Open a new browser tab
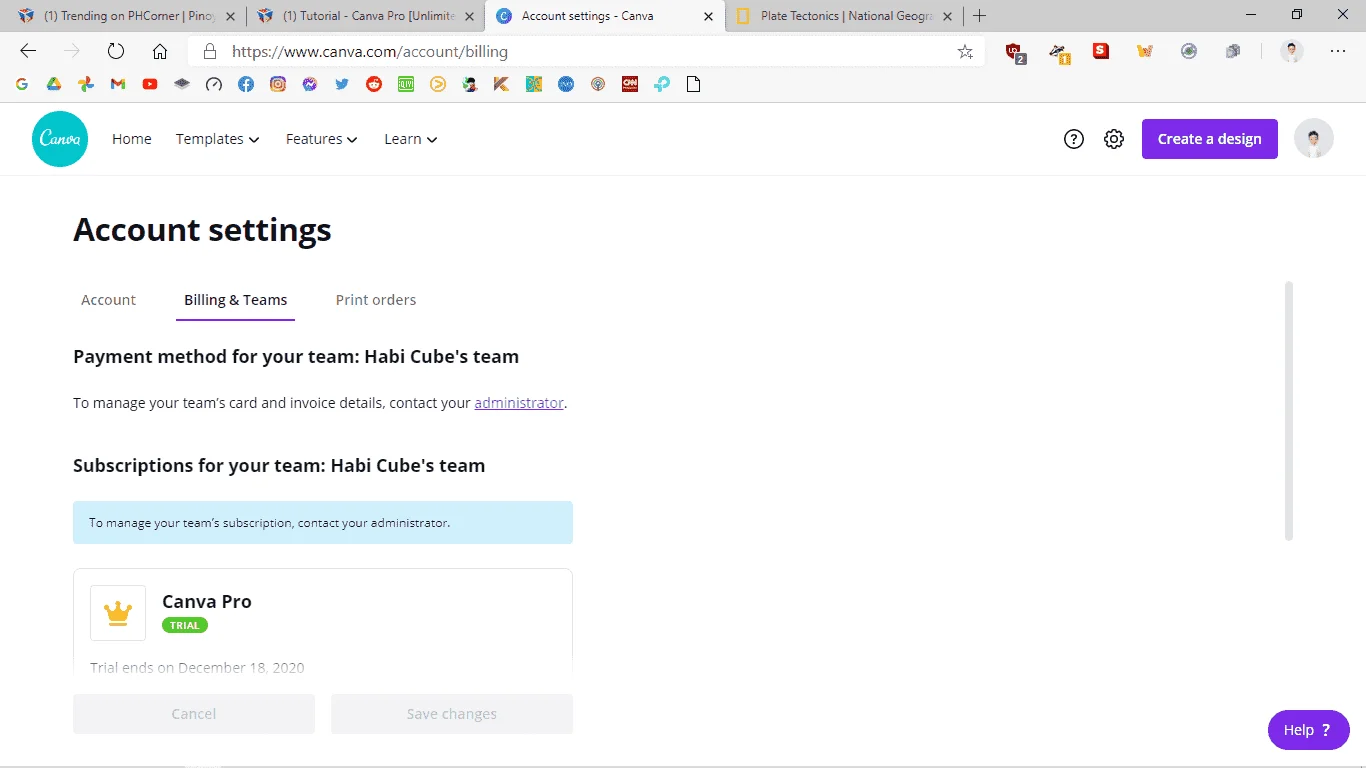 [x=980, y=16]
